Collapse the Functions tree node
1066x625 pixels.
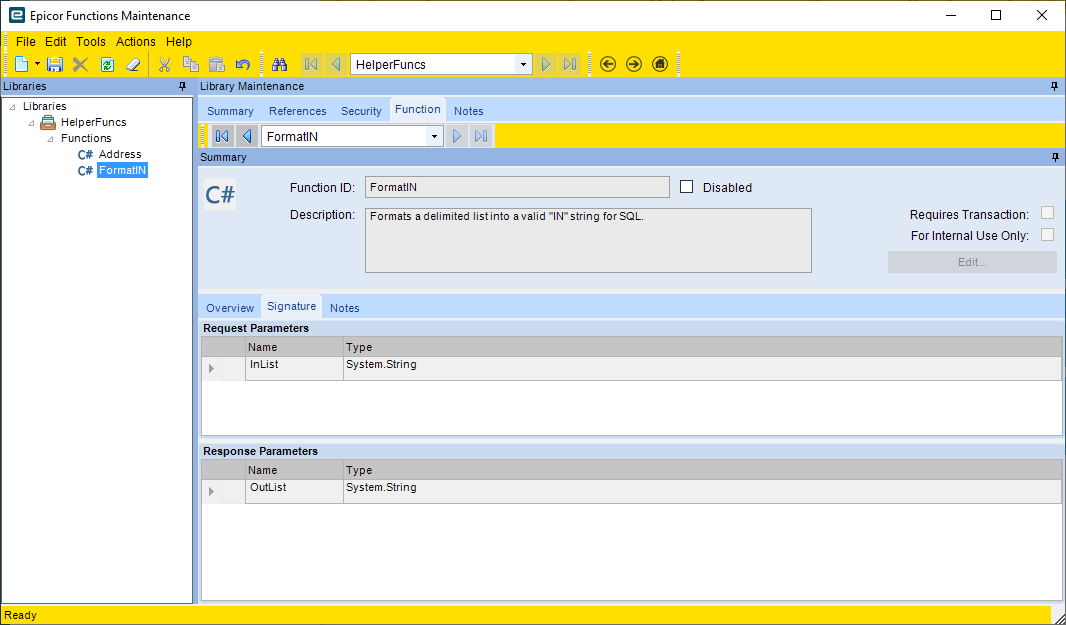point(50,139)
